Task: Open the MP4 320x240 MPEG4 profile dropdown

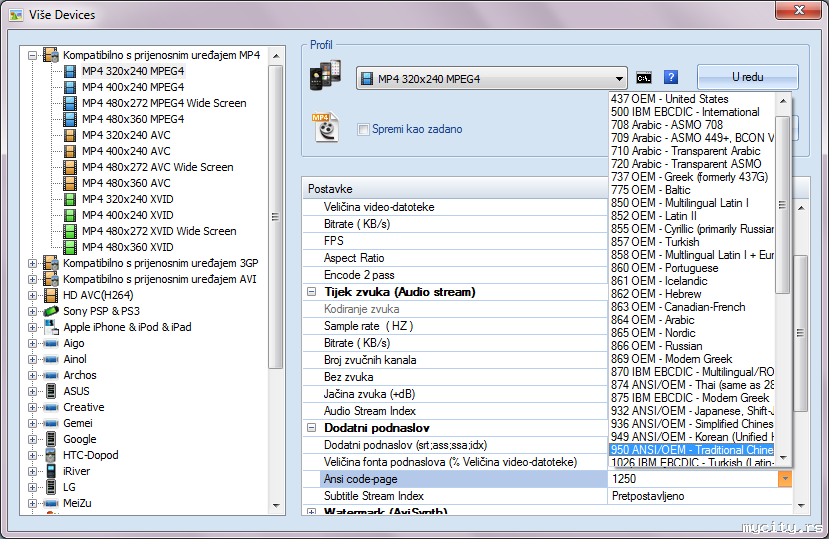Action: pyautogui.click(x=619, y=79)
